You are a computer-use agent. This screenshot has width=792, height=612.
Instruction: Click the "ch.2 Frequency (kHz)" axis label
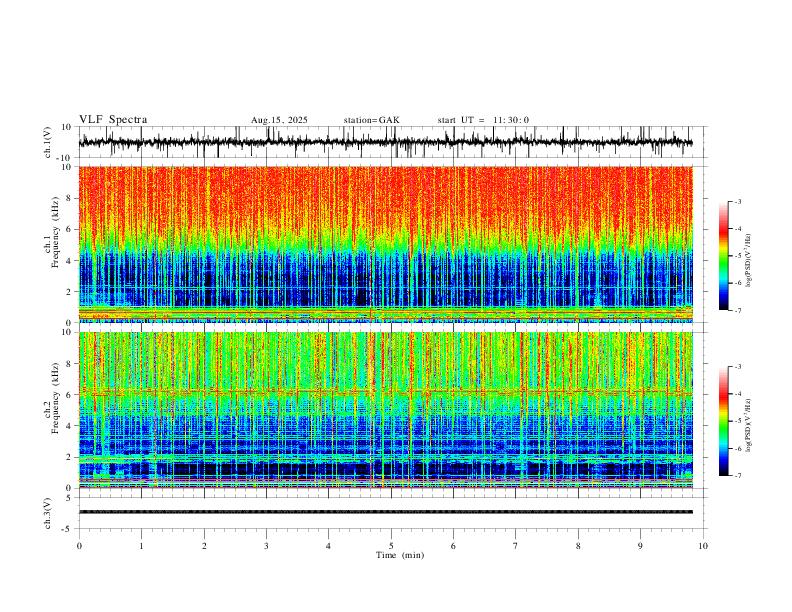[52, 398]
